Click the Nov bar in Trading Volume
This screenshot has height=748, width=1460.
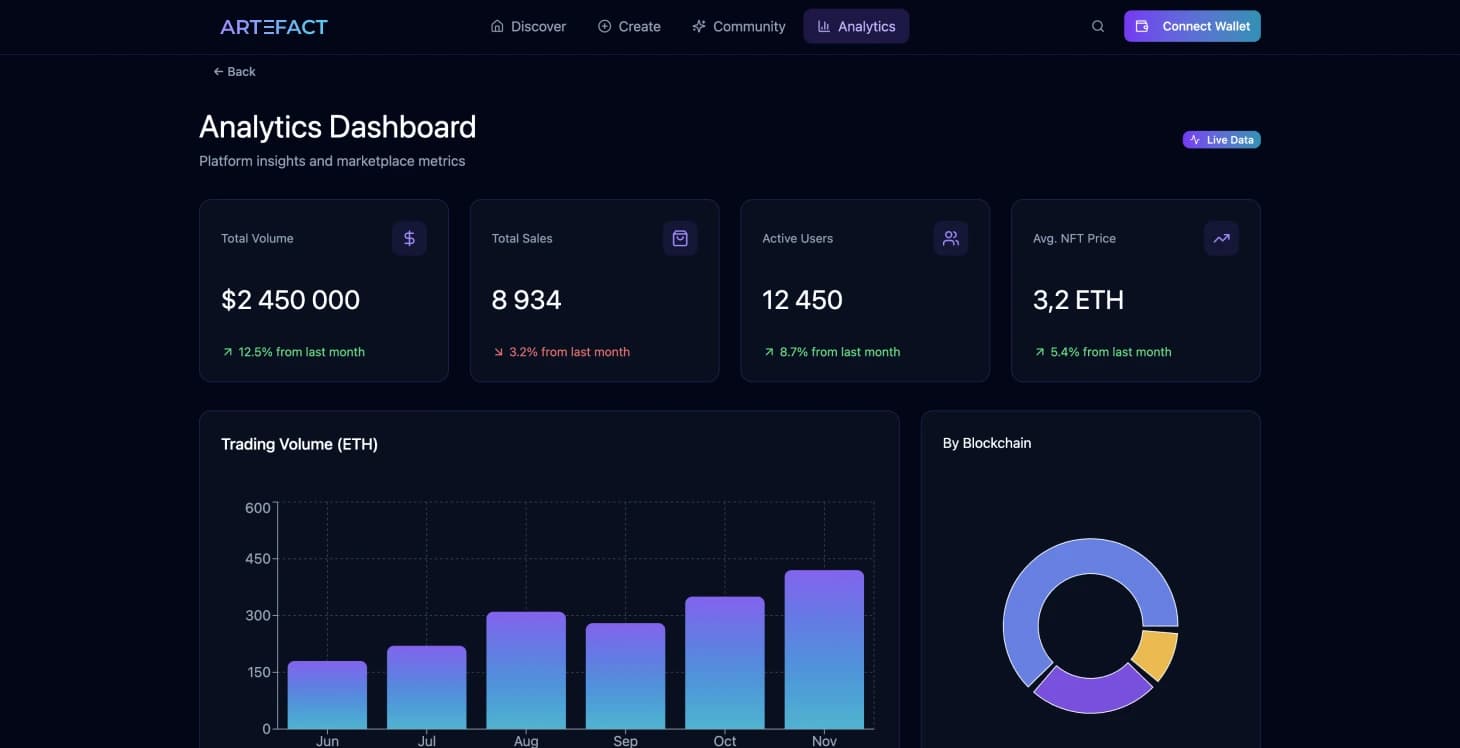click(824, 650)
